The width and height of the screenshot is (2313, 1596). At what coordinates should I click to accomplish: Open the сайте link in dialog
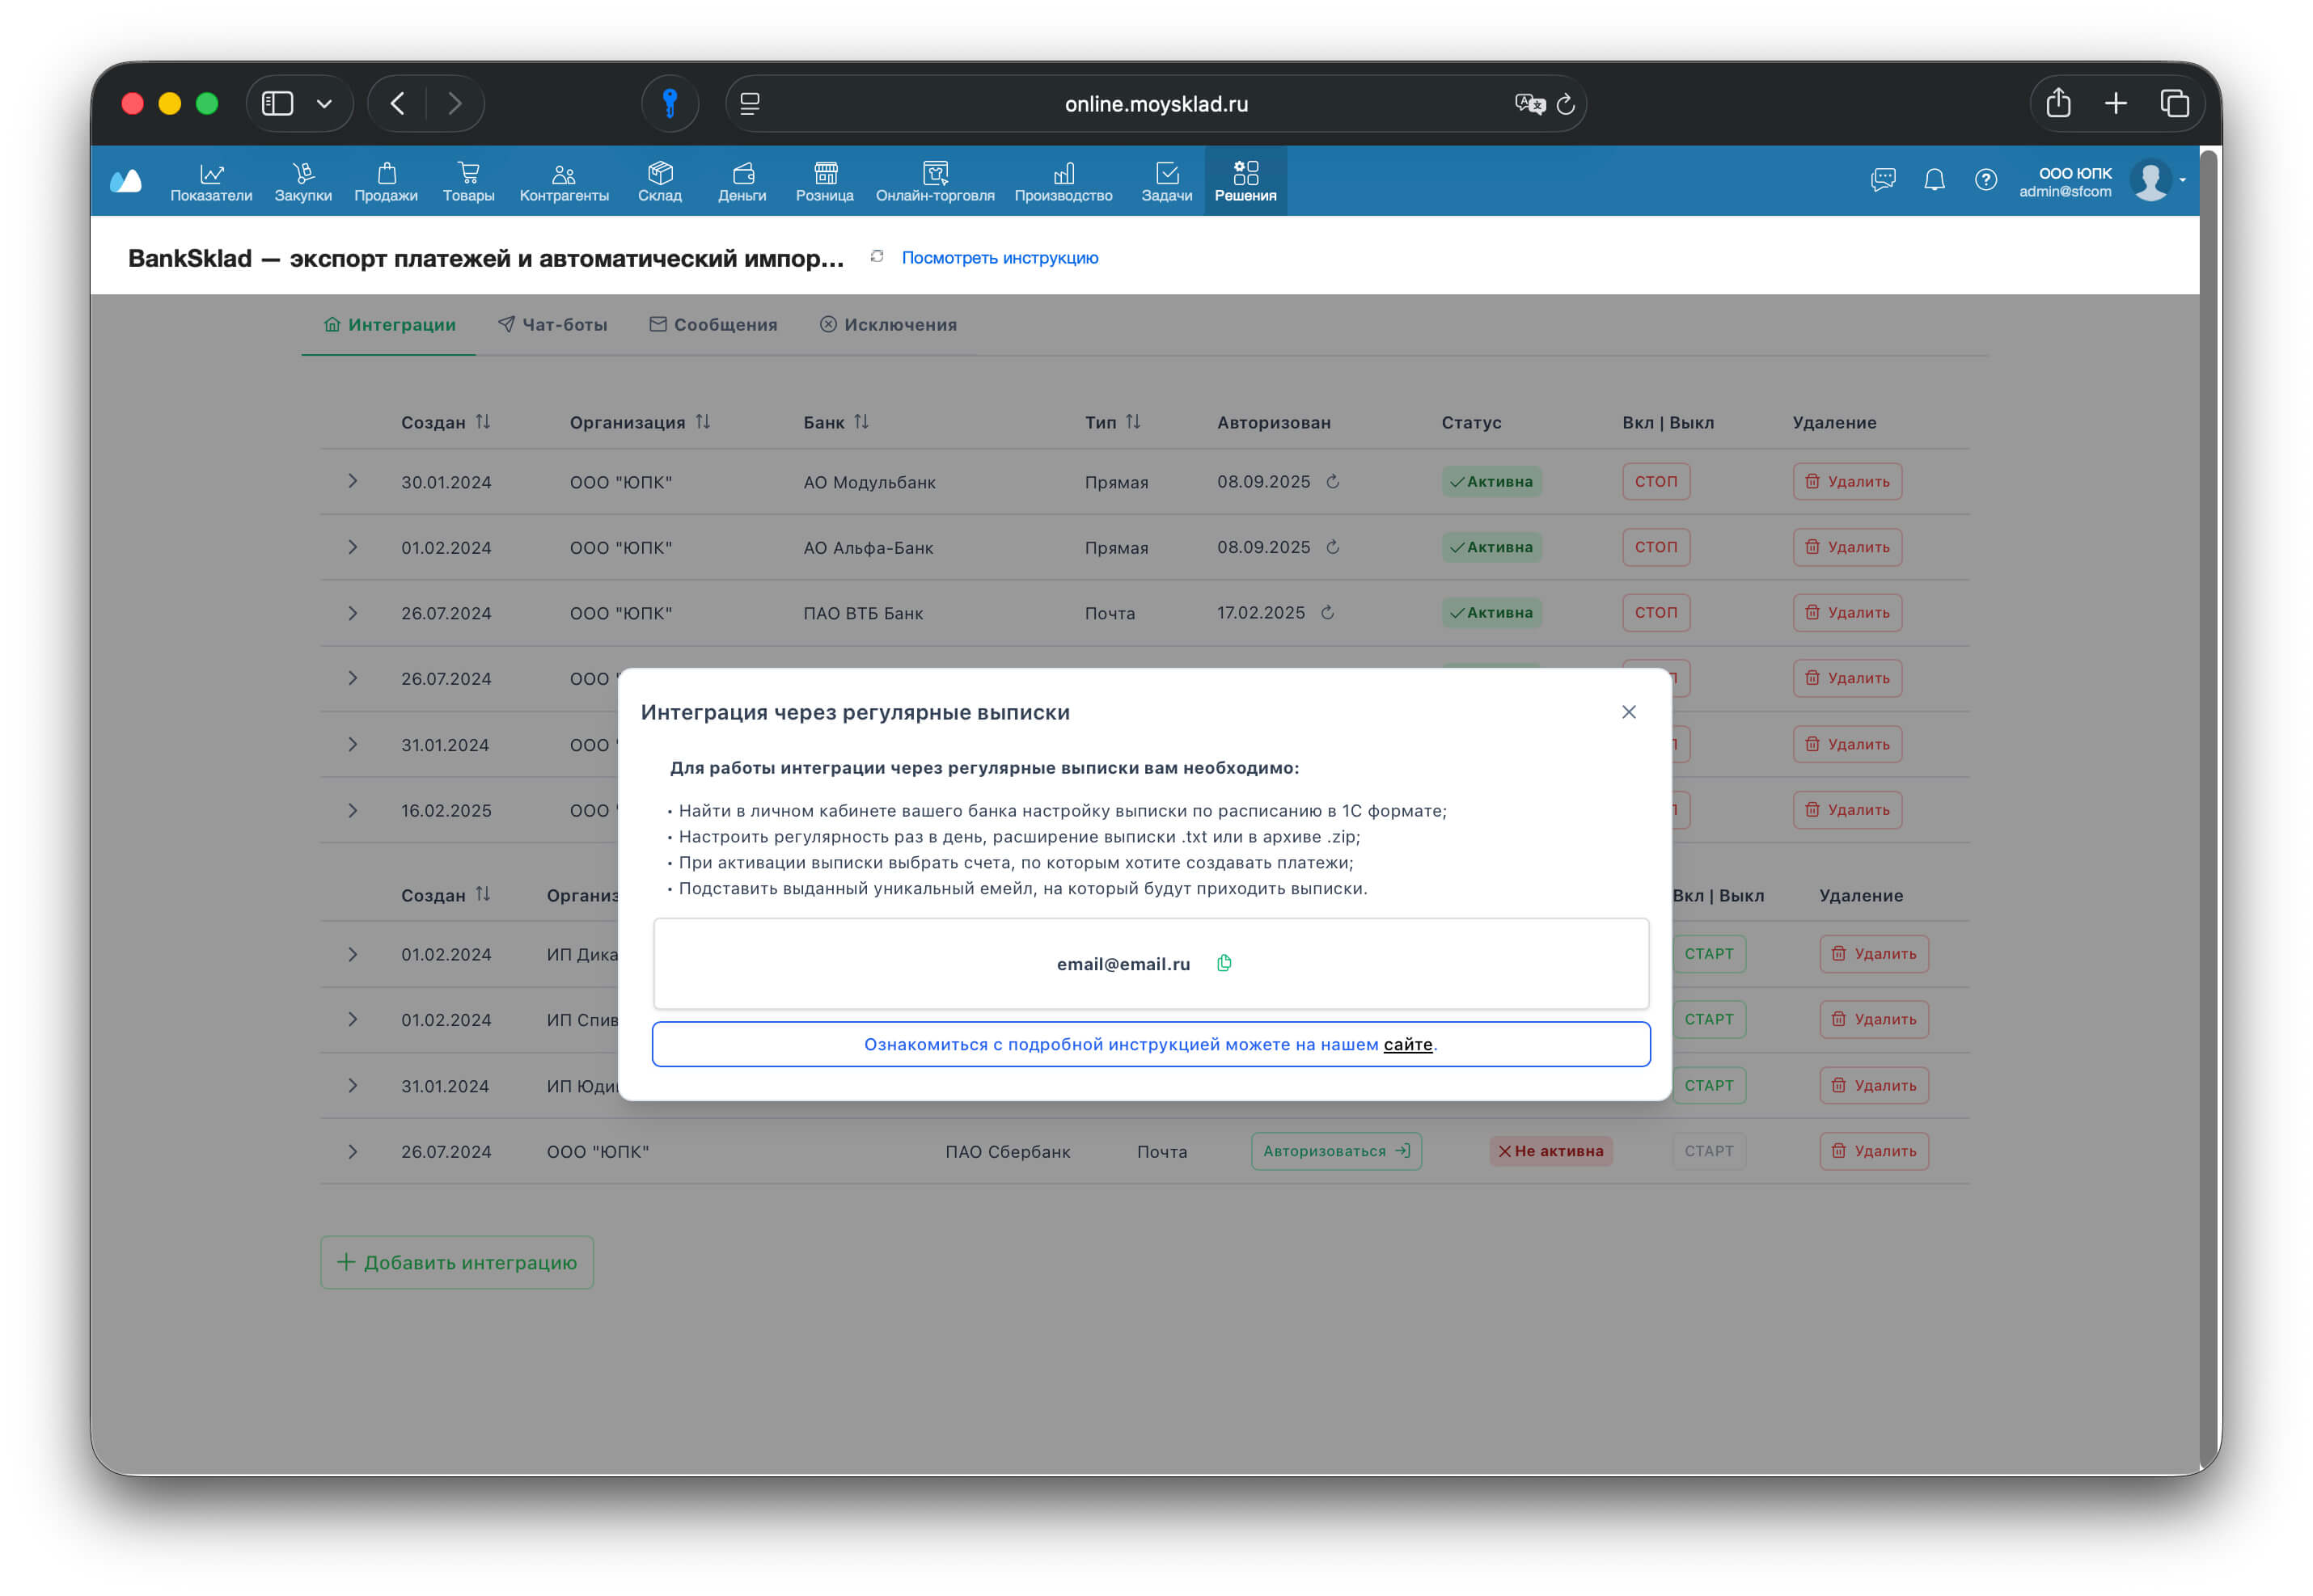[x=1408, y=1044]
